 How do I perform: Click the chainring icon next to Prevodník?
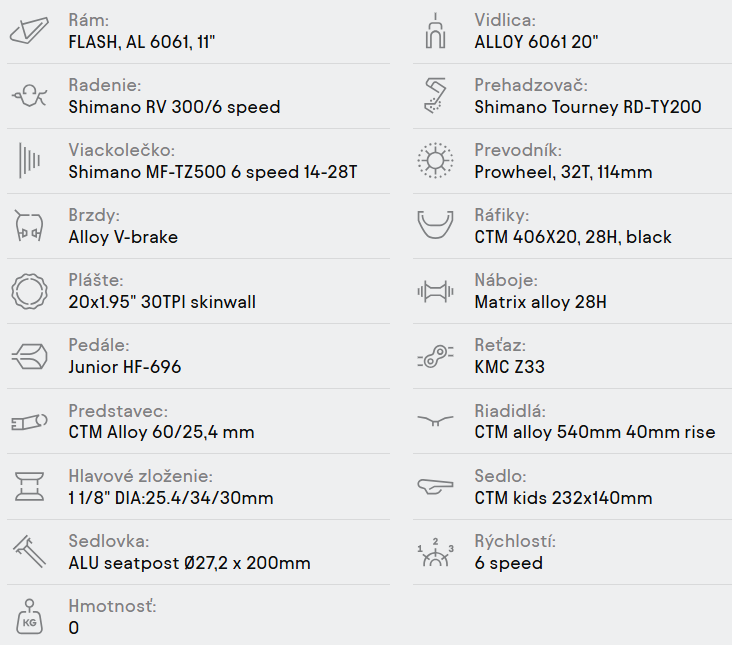point(434,161)
